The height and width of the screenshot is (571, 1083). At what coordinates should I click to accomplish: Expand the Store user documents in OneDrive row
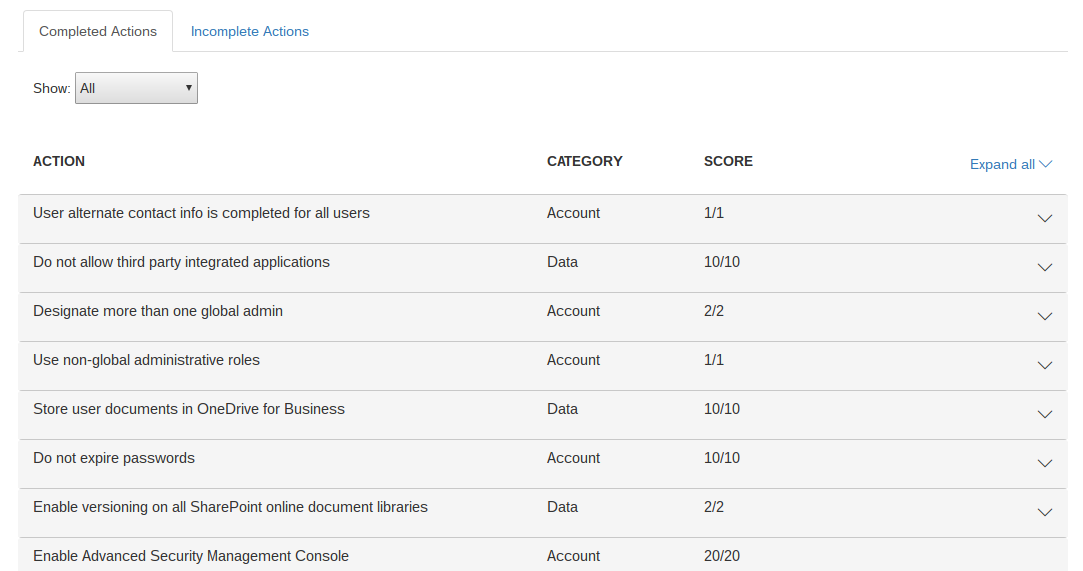point(1044,414)
